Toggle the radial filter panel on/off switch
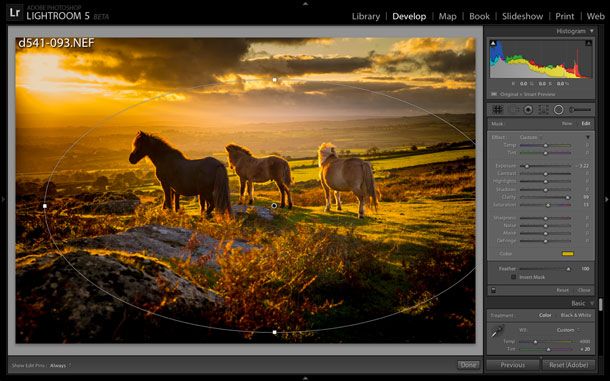The height and width of the screenshot is (381, 610). (x=493, y=290)
